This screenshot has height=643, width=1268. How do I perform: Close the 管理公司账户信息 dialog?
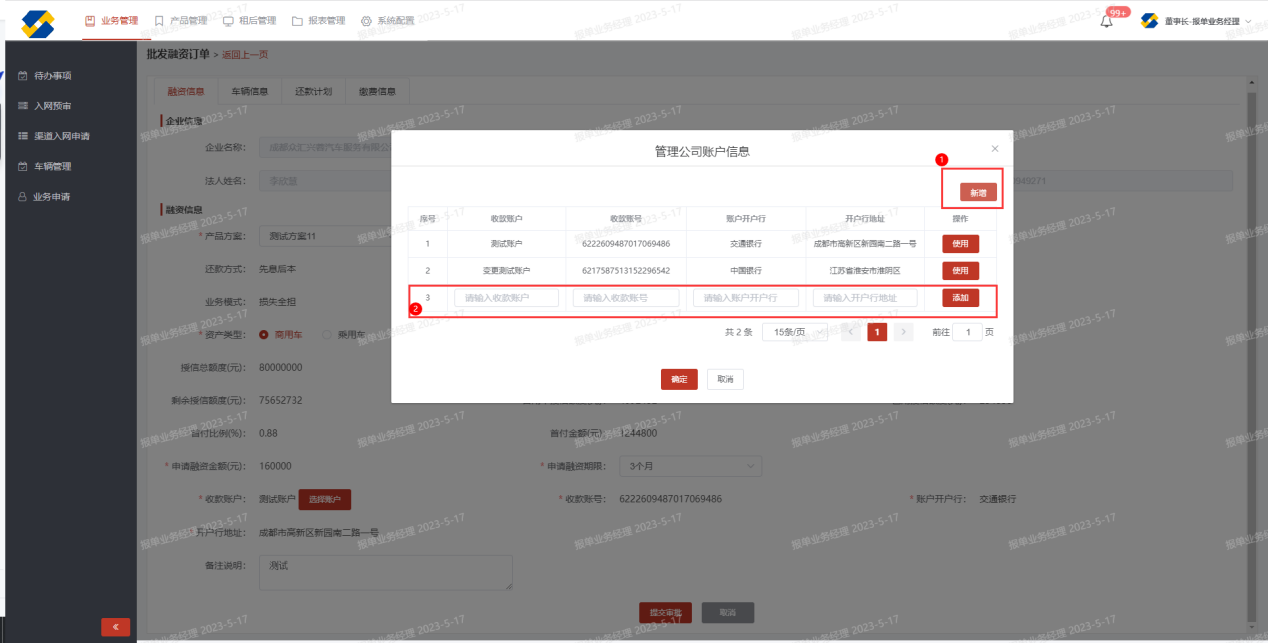(994, 148)
